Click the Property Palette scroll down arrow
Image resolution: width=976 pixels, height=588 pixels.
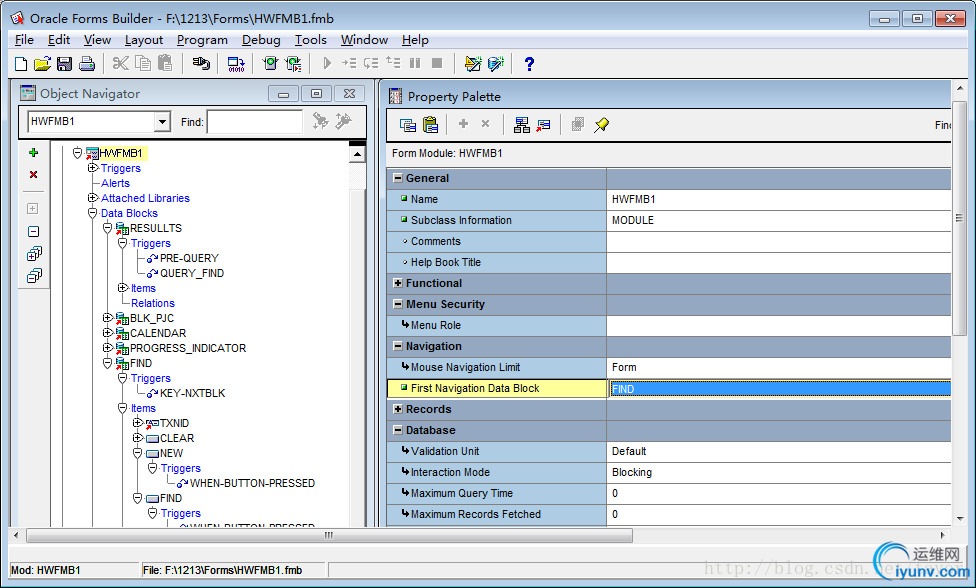(959, 518)
